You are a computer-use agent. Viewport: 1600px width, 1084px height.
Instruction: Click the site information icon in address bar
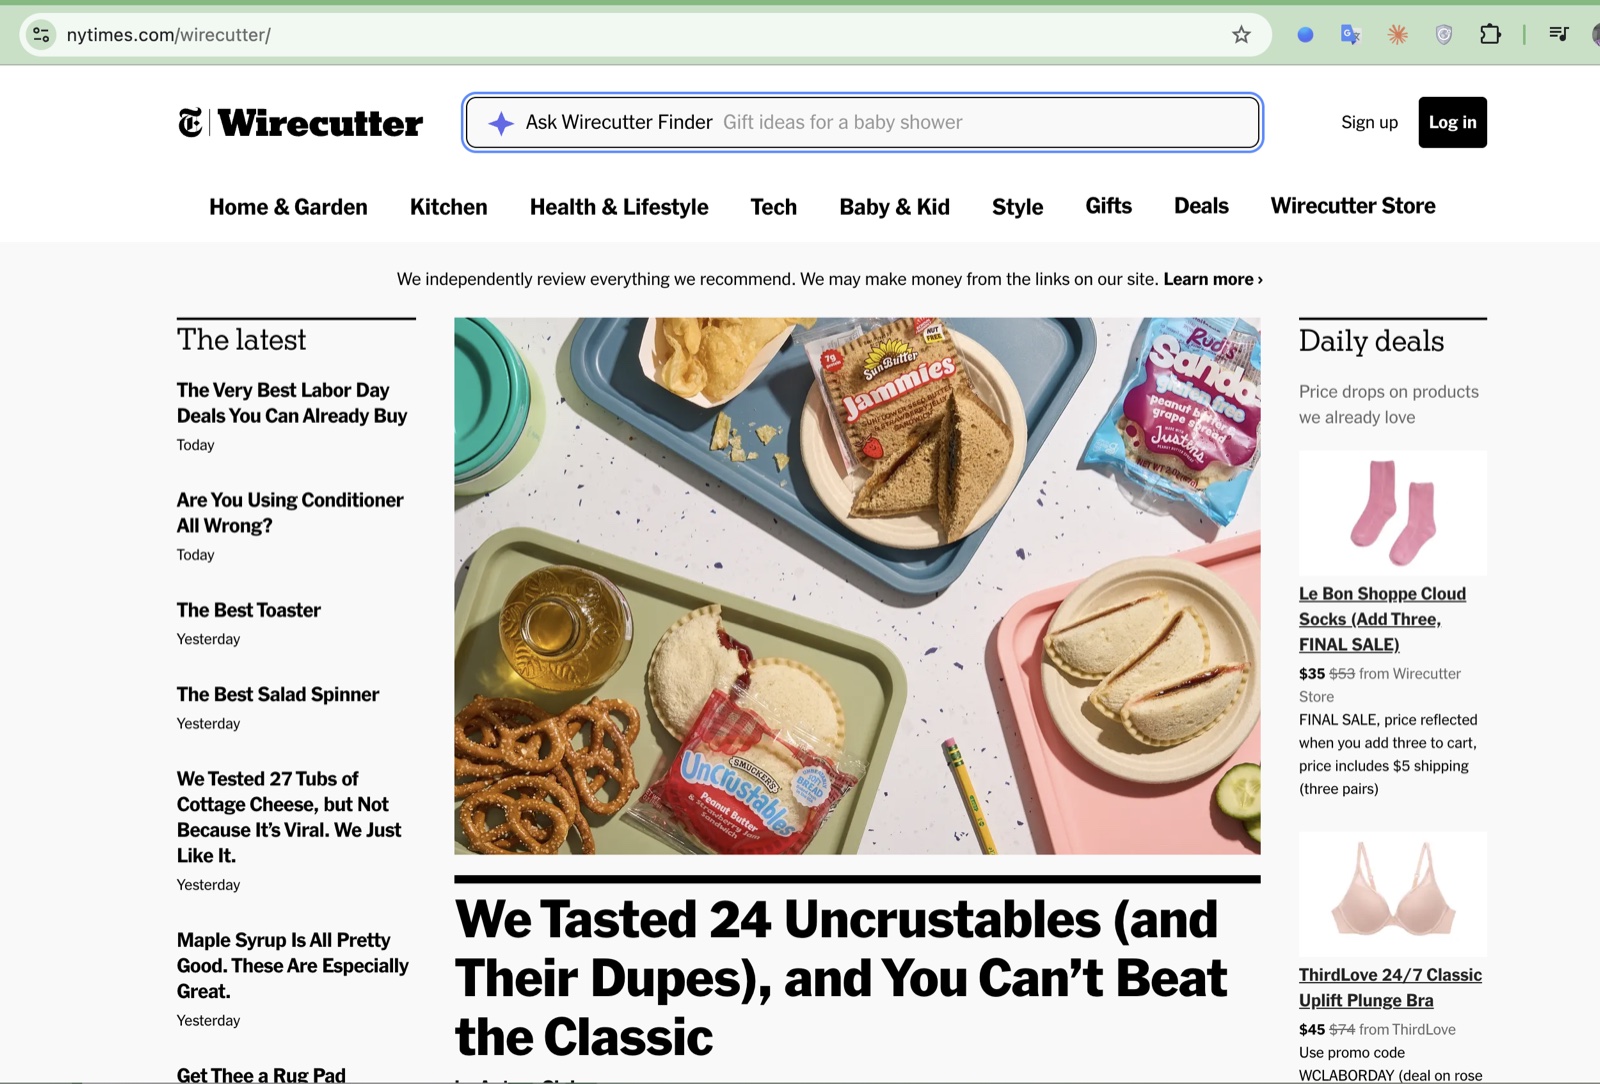coord(41,35)
